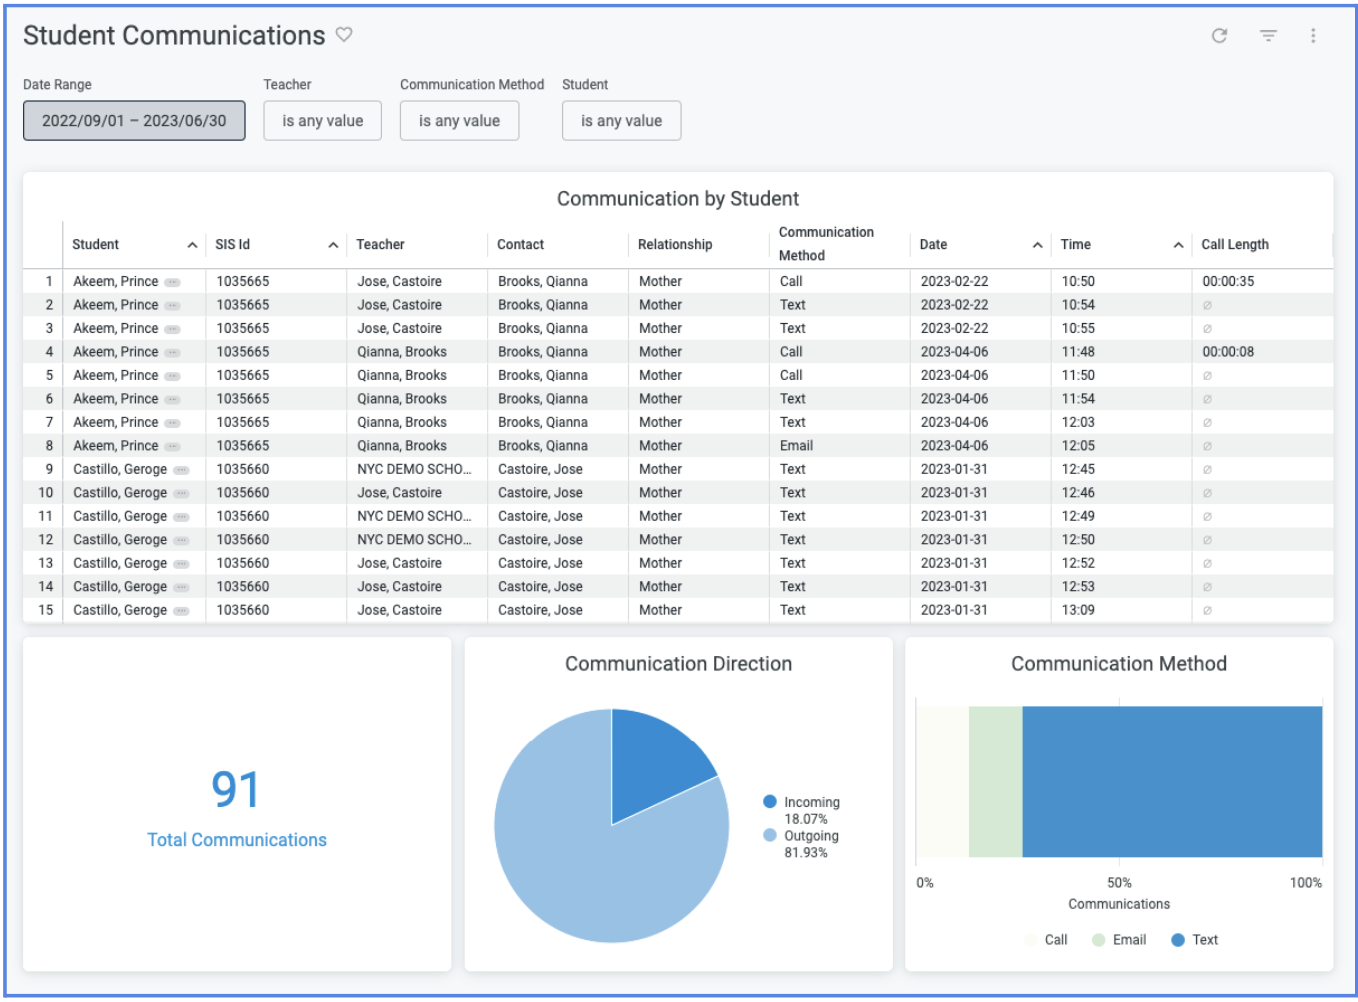Click the refresh dashboard icon
This screenshot has height=1002, width=1358.
point(1219,36)
